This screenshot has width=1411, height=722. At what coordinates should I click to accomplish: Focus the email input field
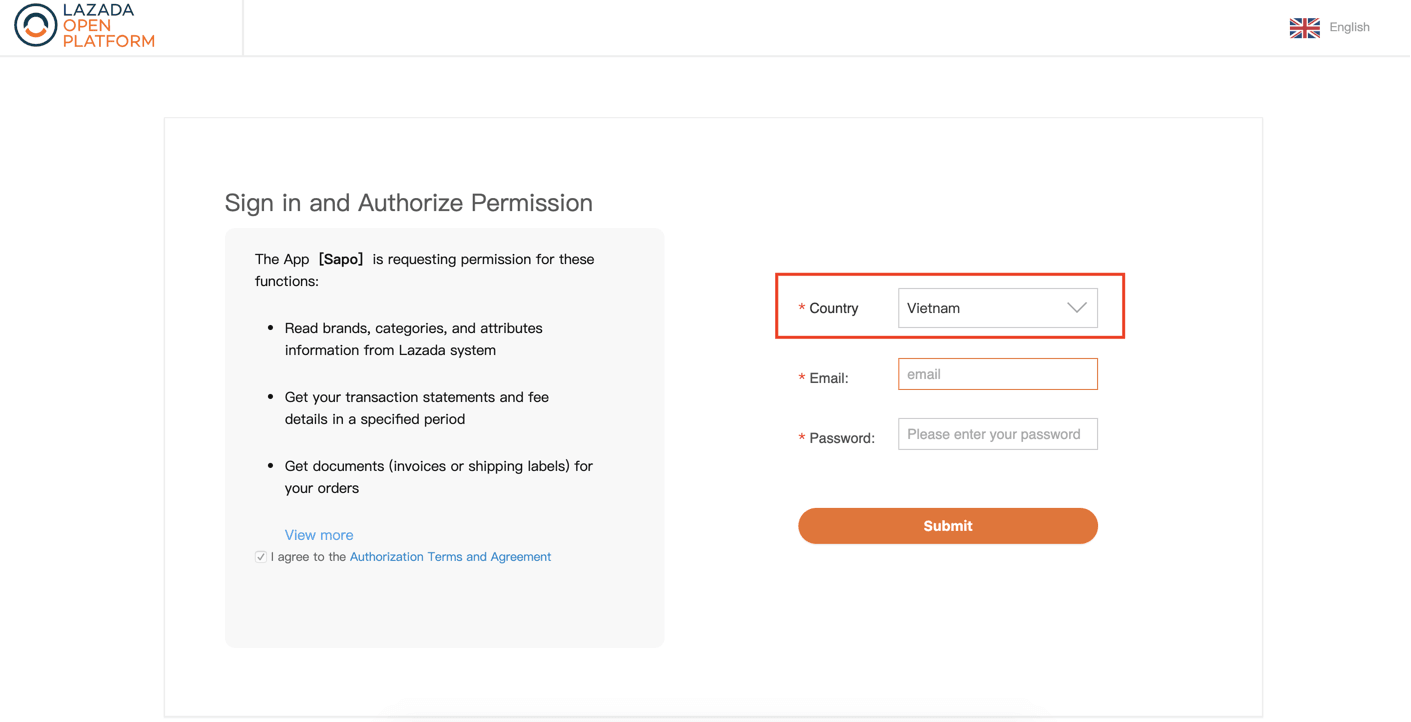[x=997, y=374]
